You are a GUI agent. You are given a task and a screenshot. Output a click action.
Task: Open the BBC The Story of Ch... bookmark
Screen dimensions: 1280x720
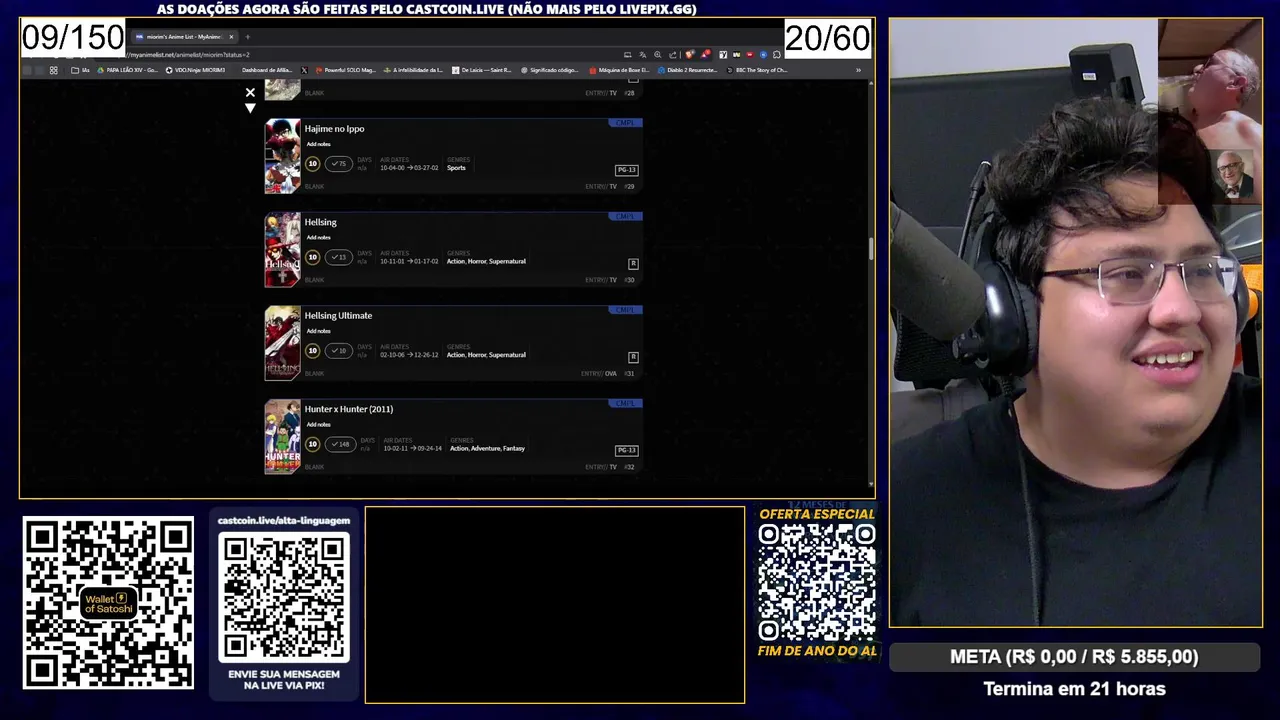756,70
